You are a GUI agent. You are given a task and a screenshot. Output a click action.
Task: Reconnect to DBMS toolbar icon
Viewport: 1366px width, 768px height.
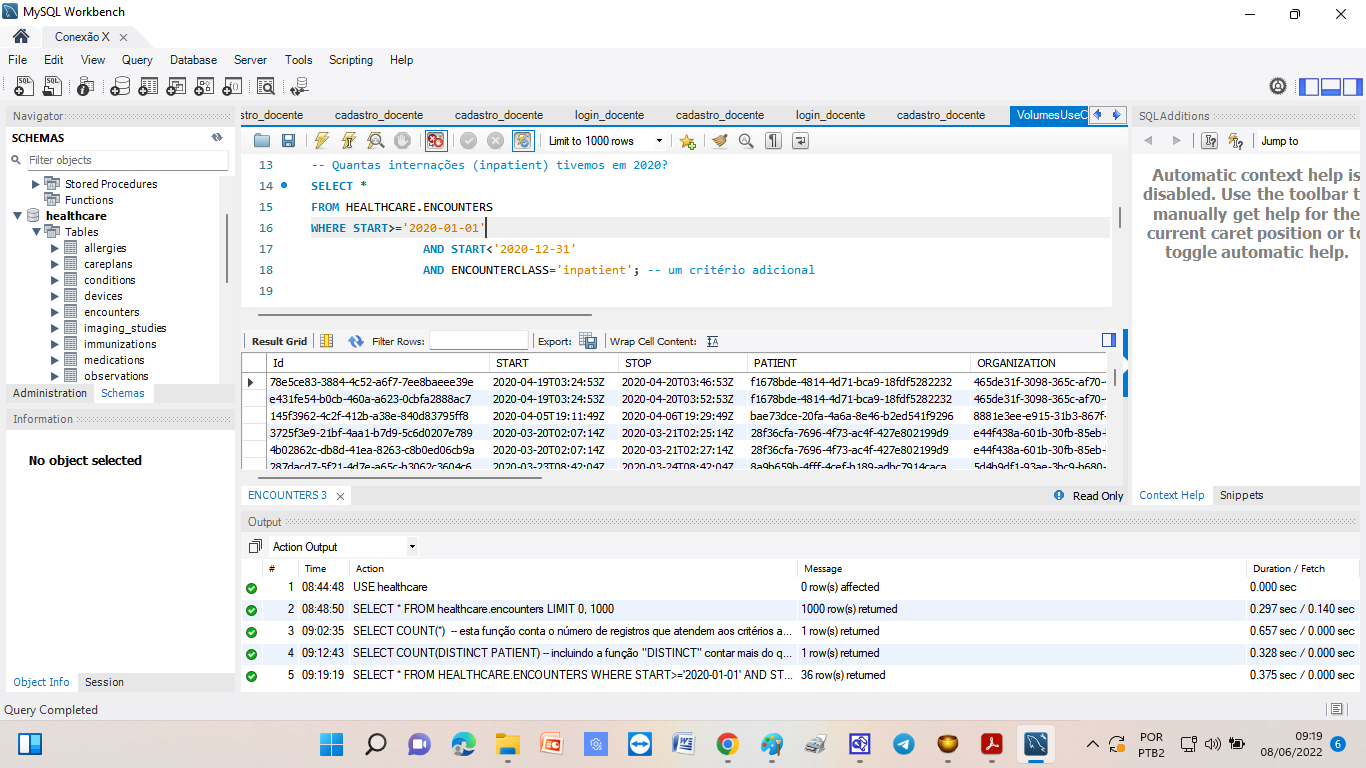point(299,87)
